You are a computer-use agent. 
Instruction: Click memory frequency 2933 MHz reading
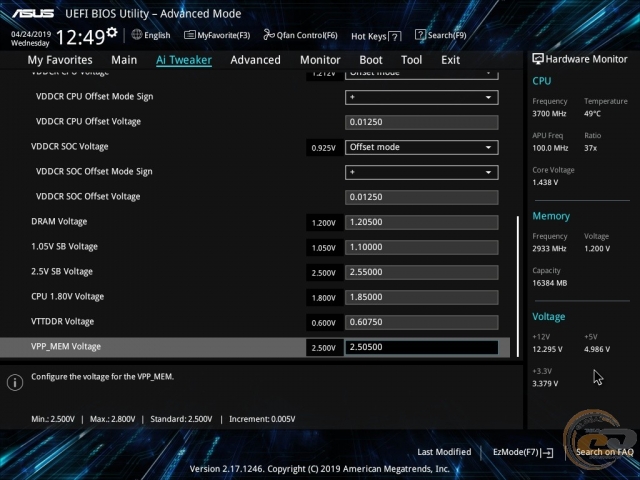pyautogui.click(x=549, y=249)
